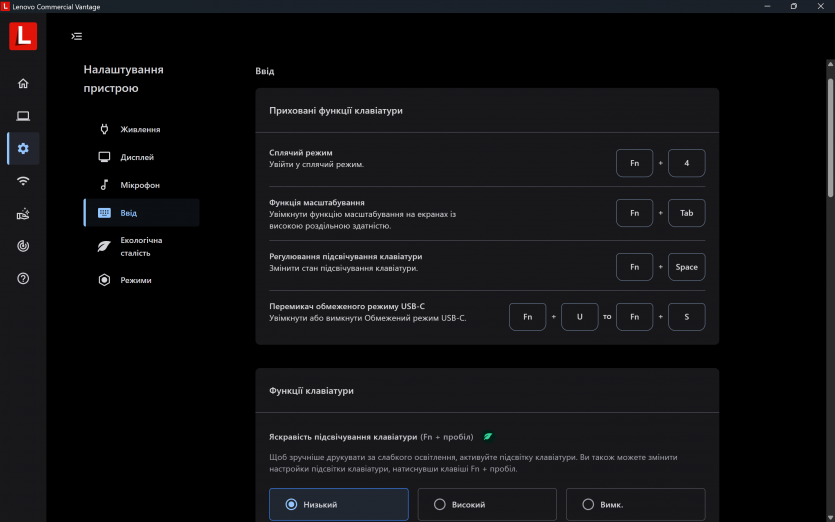Open the Живлення settings section

[x=140, y=129]
